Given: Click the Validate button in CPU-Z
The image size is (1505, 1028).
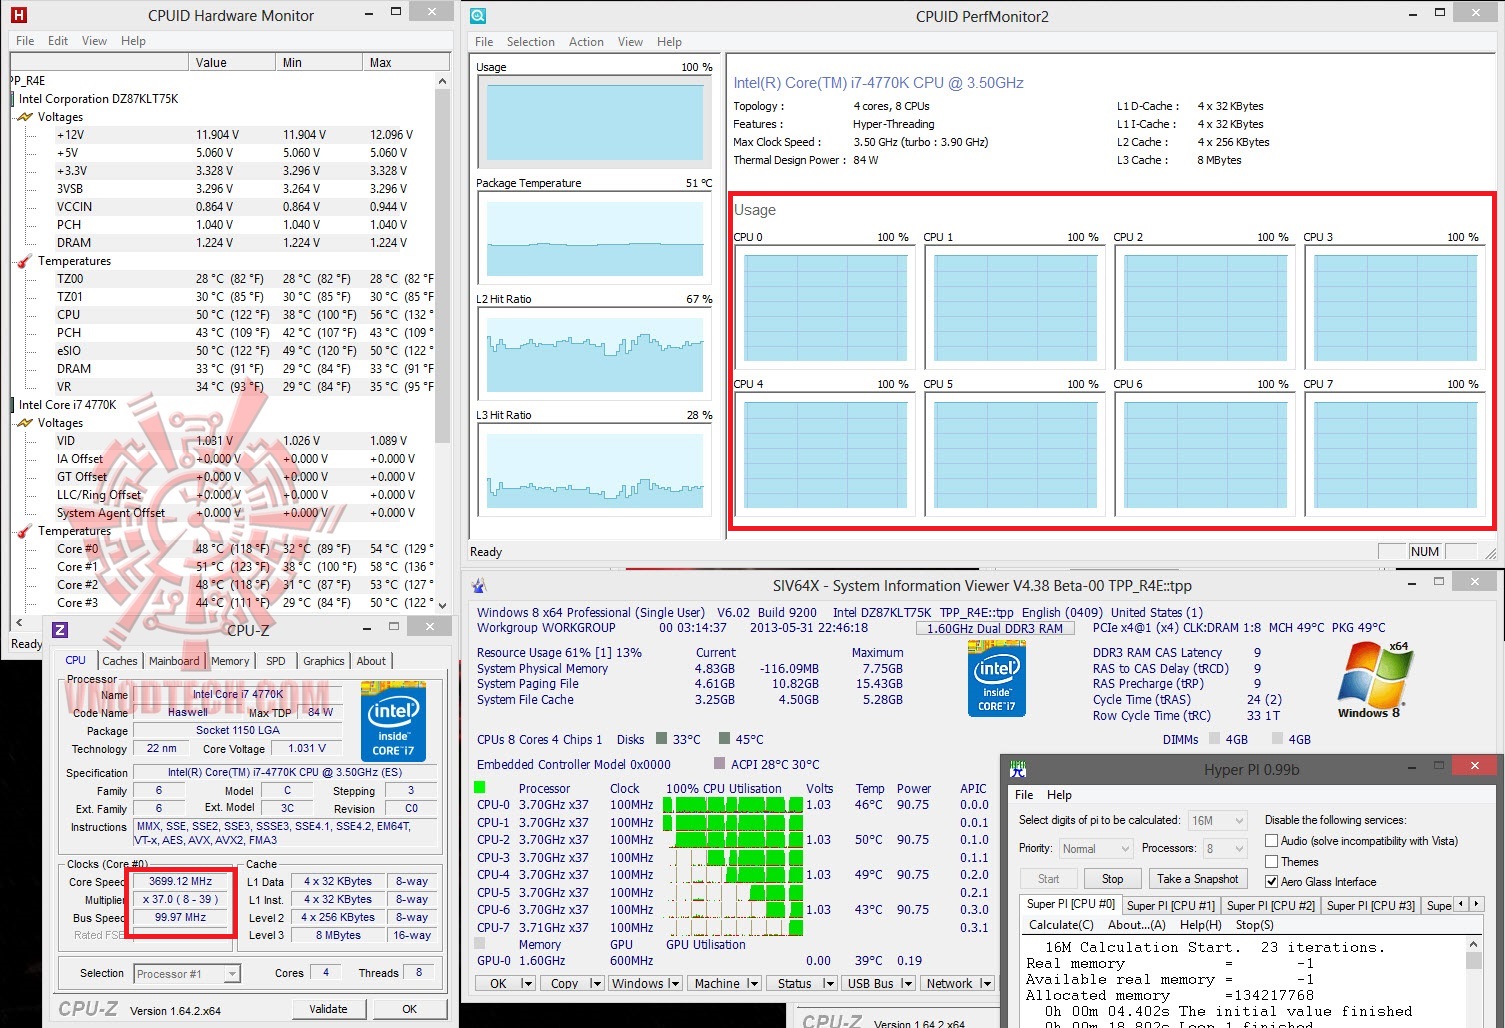Looking at the screenshot, I should (x=328, y=1009).
